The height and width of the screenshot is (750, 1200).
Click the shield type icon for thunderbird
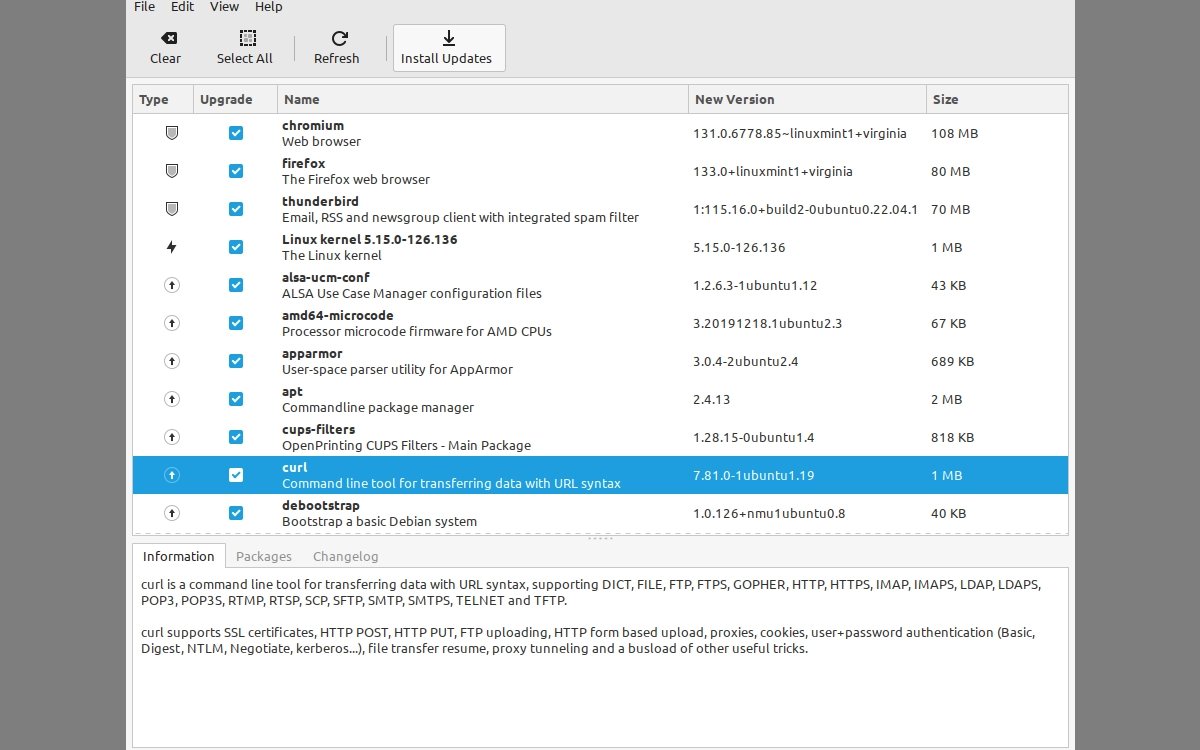click(171, 209)
